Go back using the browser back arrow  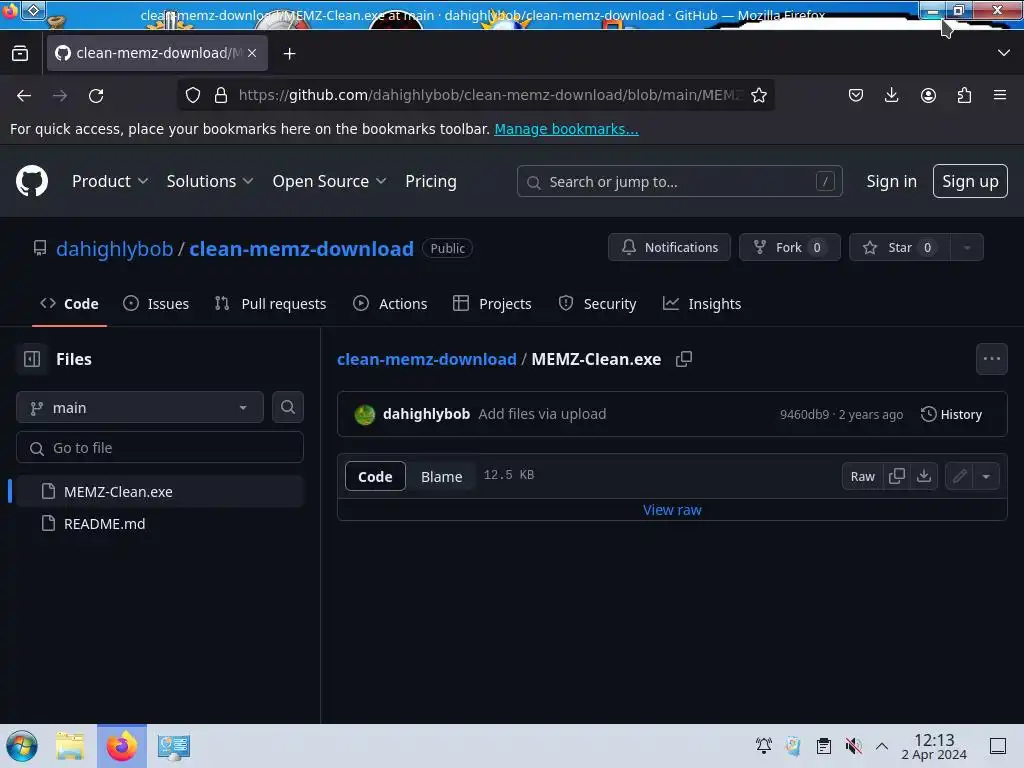pyautogui.click(x=24, y=96)
